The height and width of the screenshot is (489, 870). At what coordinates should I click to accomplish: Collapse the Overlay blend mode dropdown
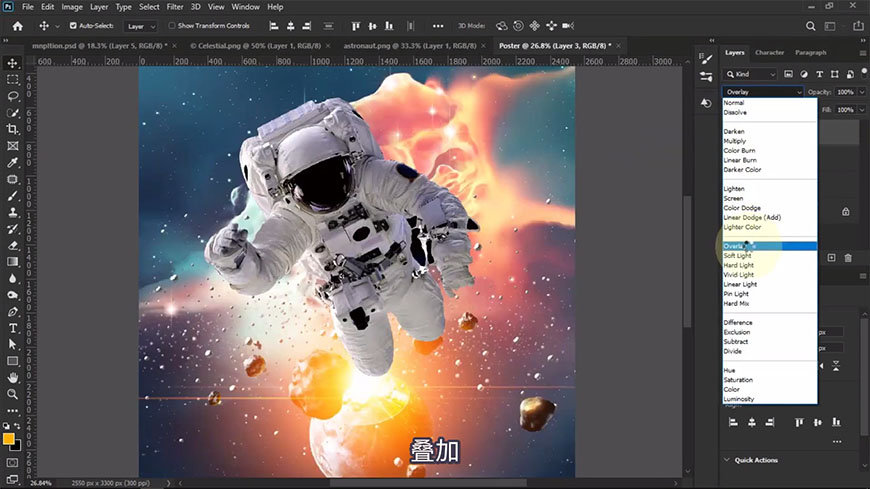point(763,92)
